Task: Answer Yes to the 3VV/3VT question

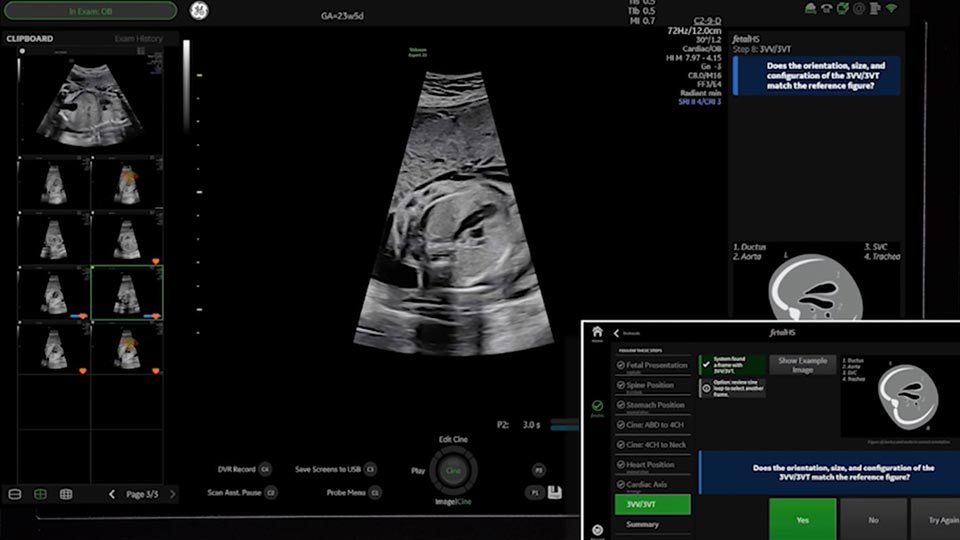Action: 802,519
